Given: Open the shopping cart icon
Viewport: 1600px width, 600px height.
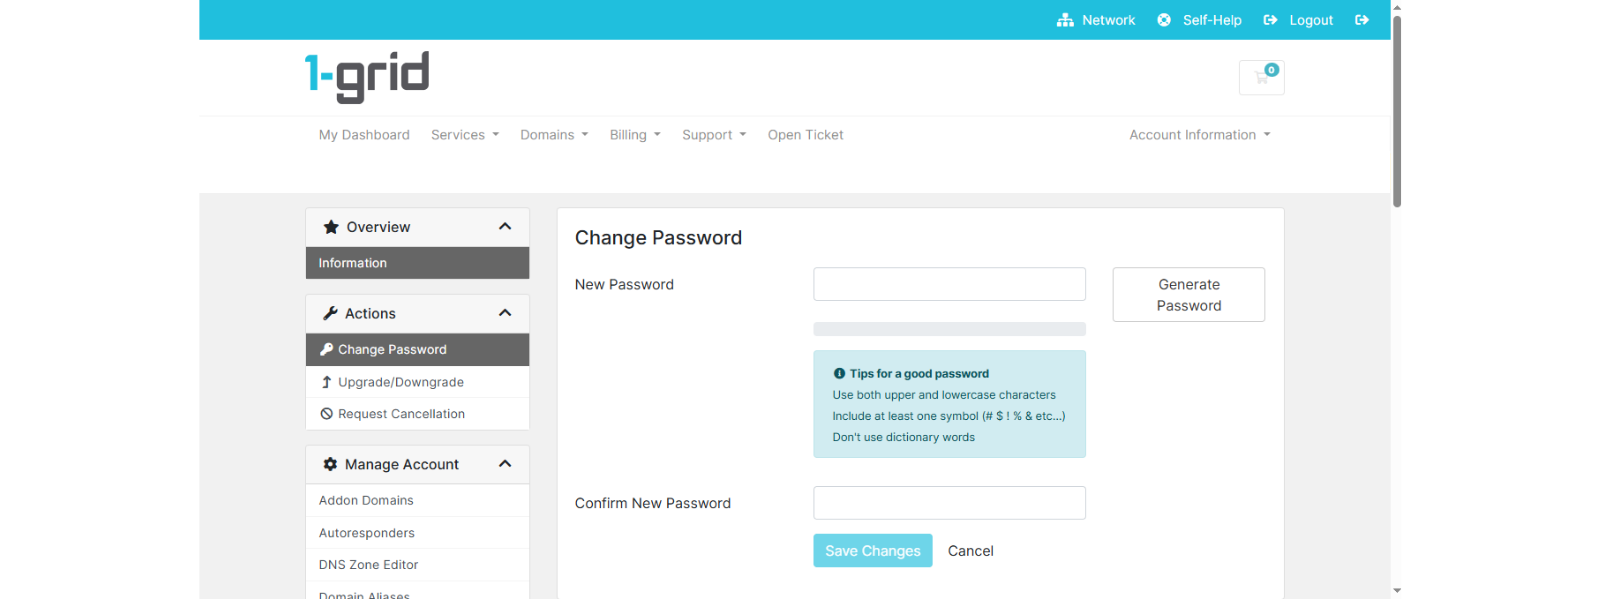Looking at the screenshot, I should pyautogui.click(x=1261, y=77).
